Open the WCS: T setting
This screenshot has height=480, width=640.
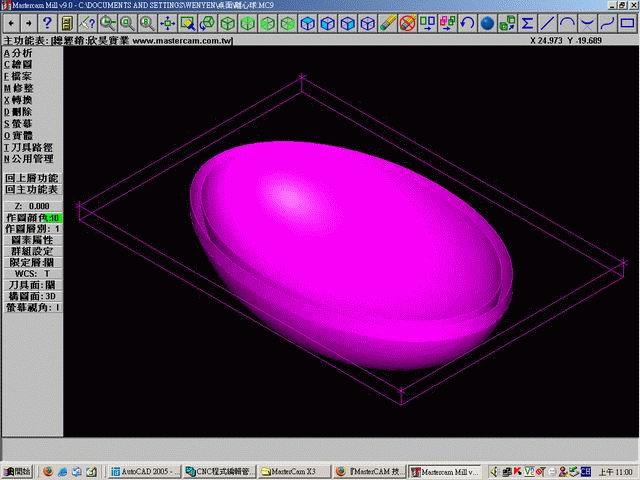point(32,274)
